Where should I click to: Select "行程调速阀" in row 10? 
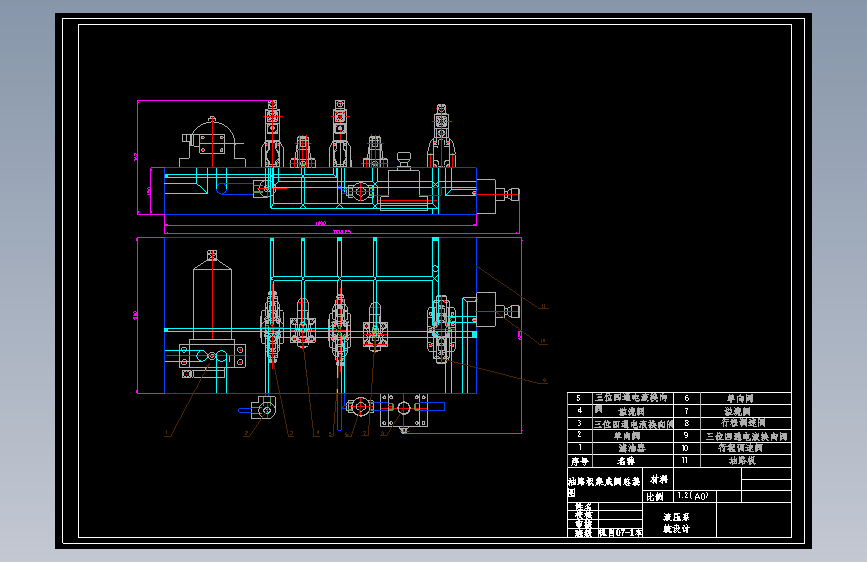tap(740, 448)
